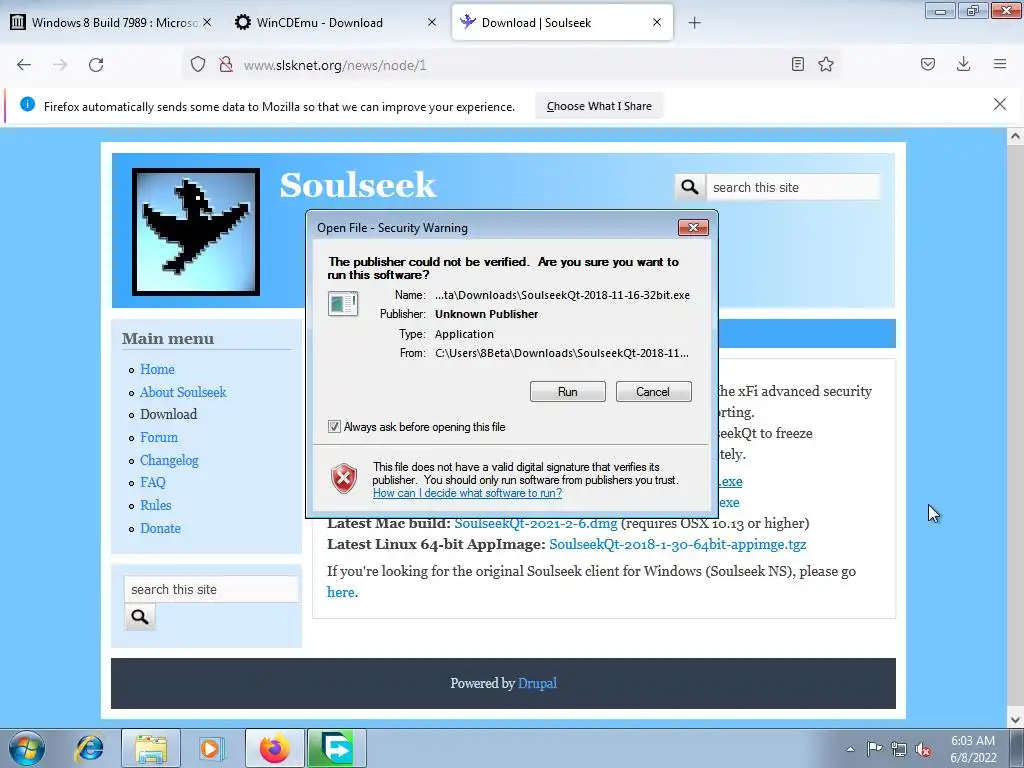
Task: Close the Windows 8 Build 7989 tab
Action: (207, 22)
